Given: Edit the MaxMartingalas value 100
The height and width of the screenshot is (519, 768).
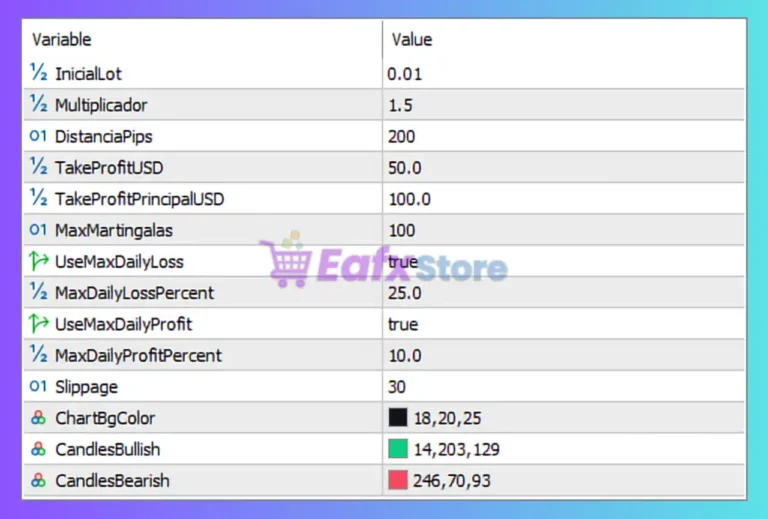Looking at the screenshot, I should click(402, 231).
